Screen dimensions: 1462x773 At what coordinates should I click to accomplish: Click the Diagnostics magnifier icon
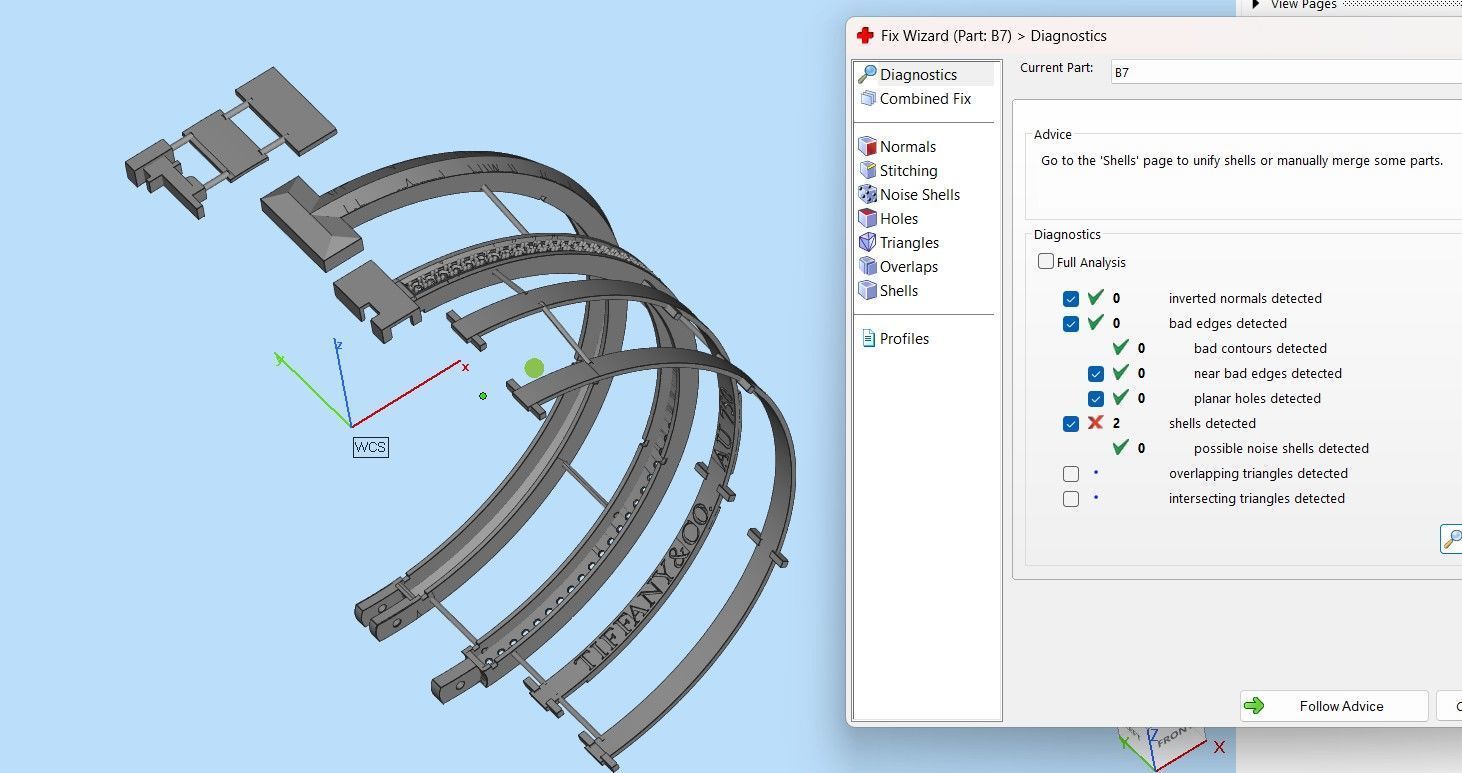(867, 74)
